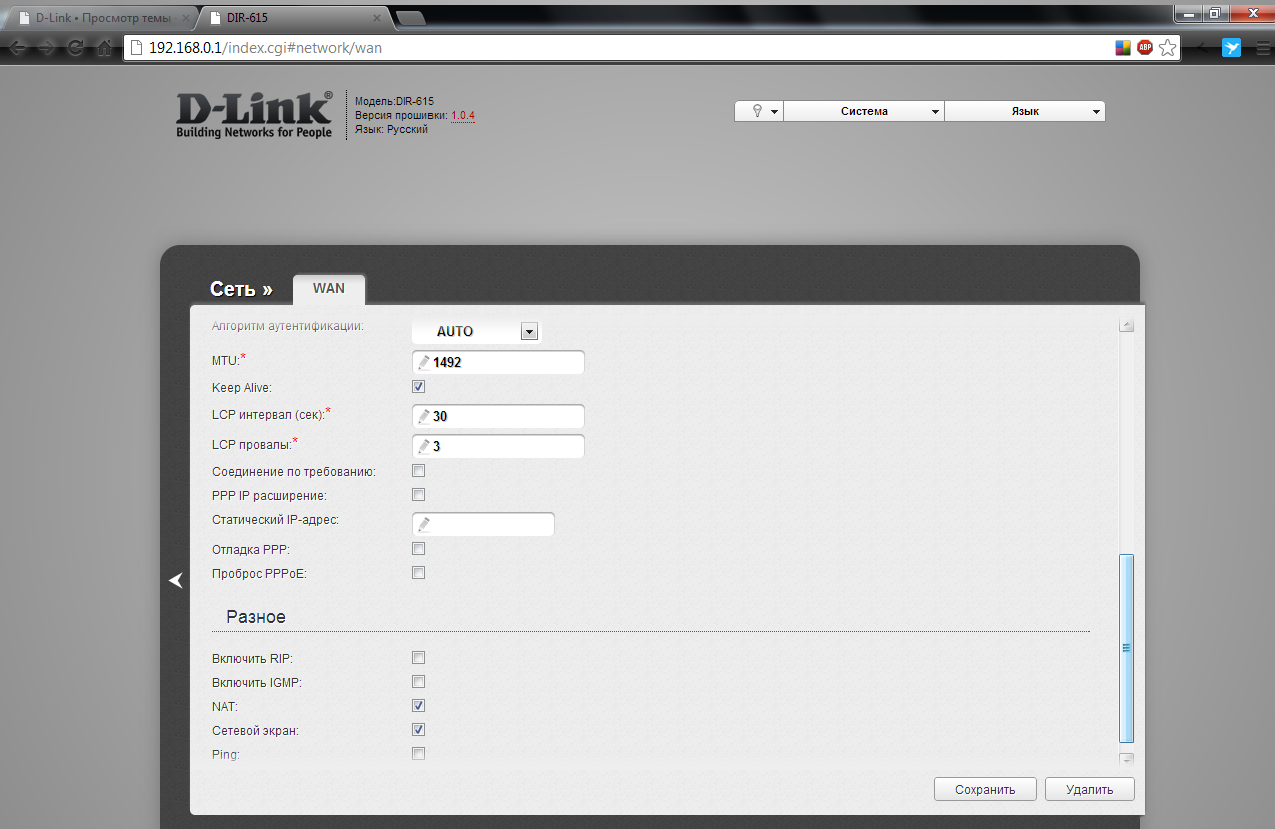Reload the page with refresh icon
The width and height of the screenshot is (1275, 829).
[76, 47]
